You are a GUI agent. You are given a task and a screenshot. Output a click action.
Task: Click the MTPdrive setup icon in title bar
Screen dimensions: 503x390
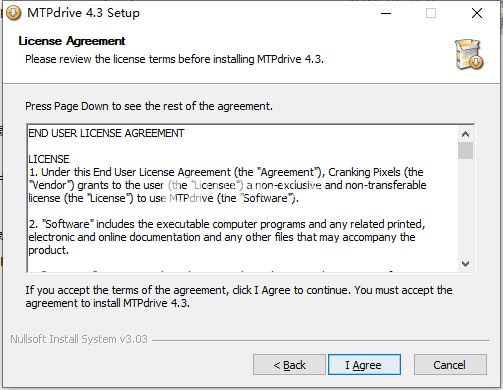coord(13,13)
